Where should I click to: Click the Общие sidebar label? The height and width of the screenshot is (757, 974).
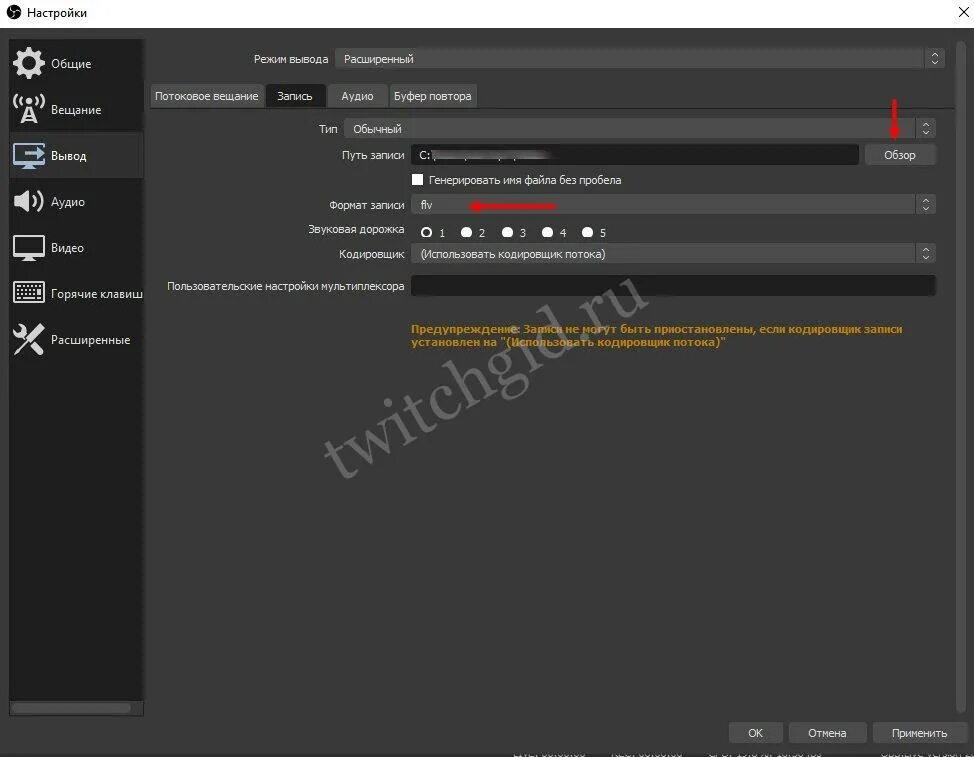tap(71, 63)
